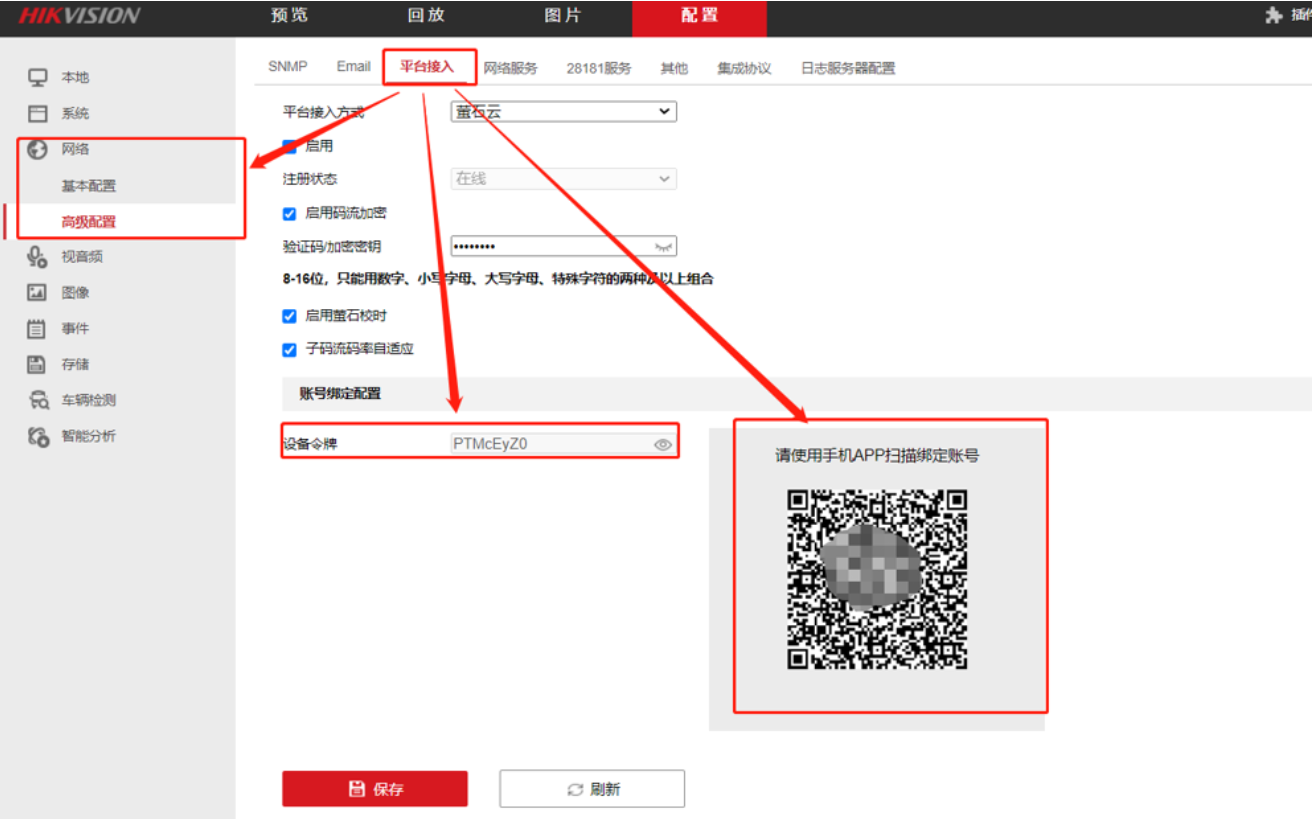The image size is (1314, 819).
Task: Click the 保存 save button
Action: click(375, 789)
